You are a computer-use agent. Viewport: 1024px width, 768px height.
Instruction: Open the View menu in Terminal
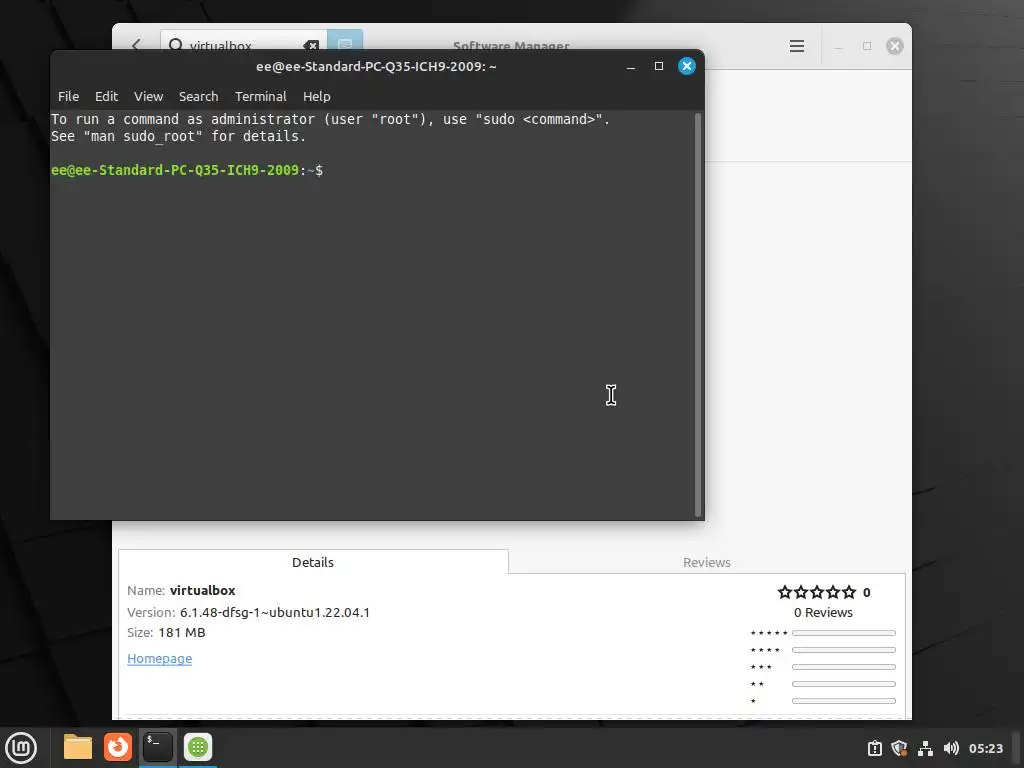tap(148, 96)
